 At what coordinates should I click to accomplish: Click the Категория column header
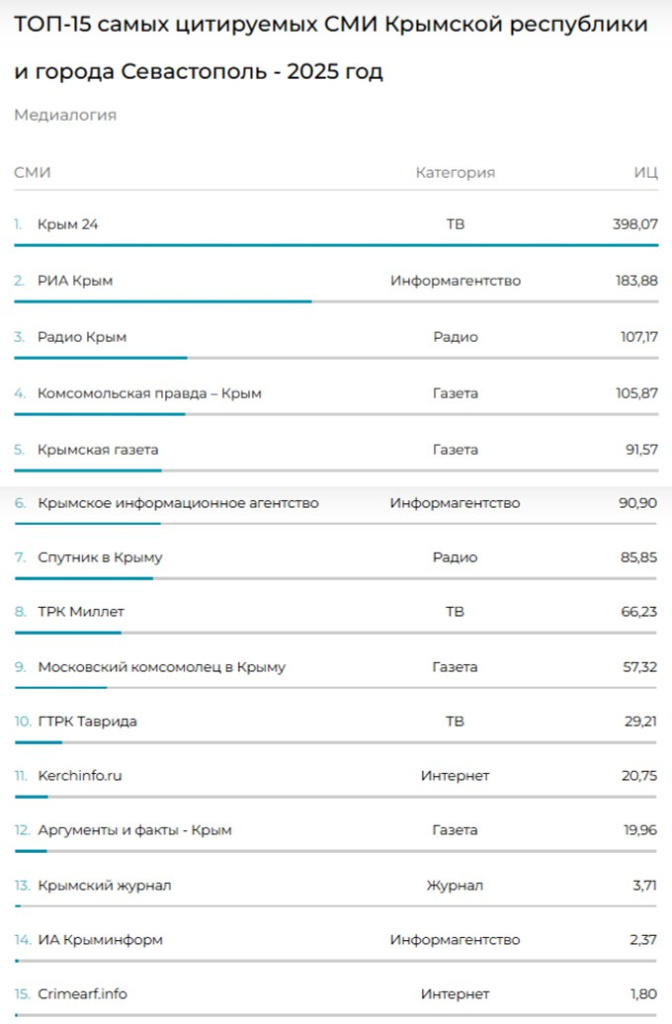pos(455,173)
